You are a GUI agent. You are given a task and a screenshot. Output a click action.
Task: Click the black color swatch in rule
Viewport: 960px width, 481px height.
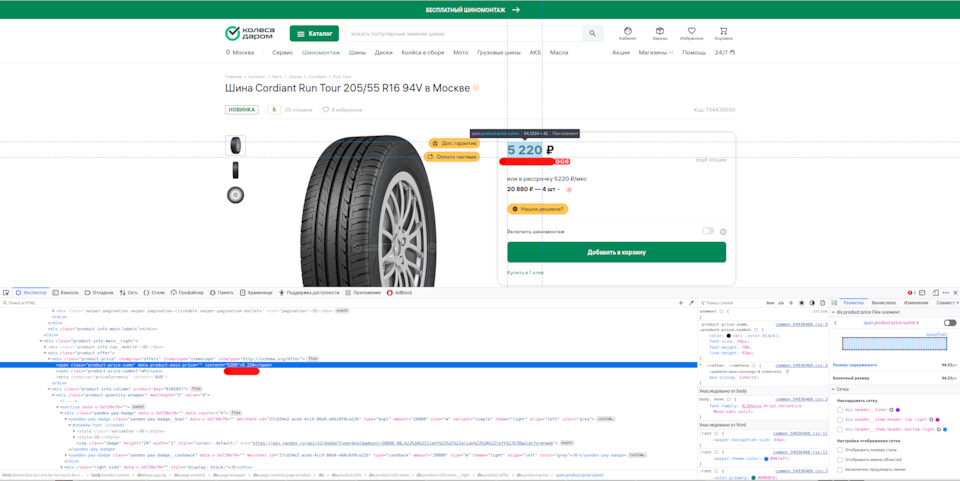pyautogui.click(x=729, y=336)
